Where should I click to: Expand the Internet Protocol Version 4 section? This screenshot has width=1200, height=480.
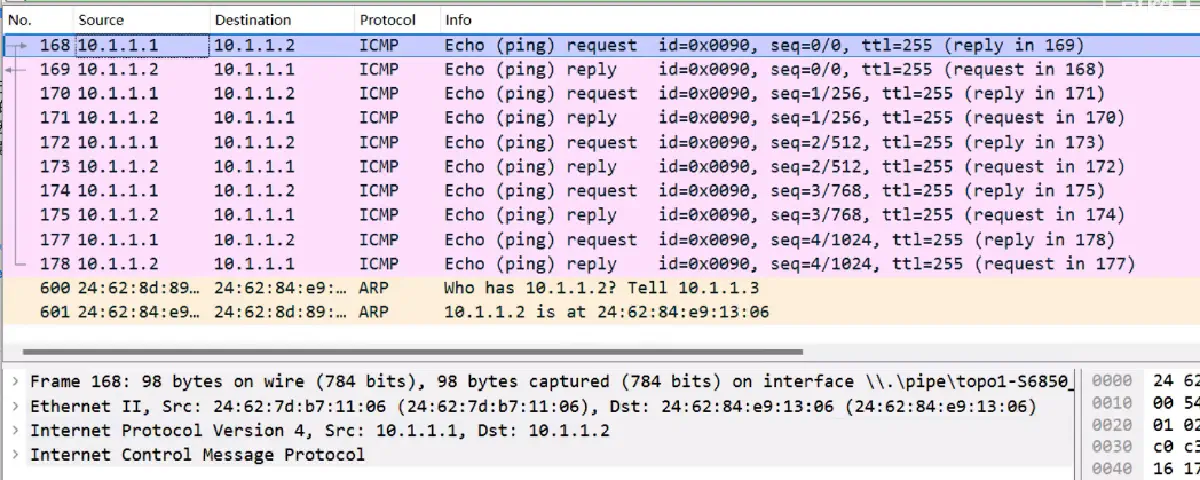15,430
